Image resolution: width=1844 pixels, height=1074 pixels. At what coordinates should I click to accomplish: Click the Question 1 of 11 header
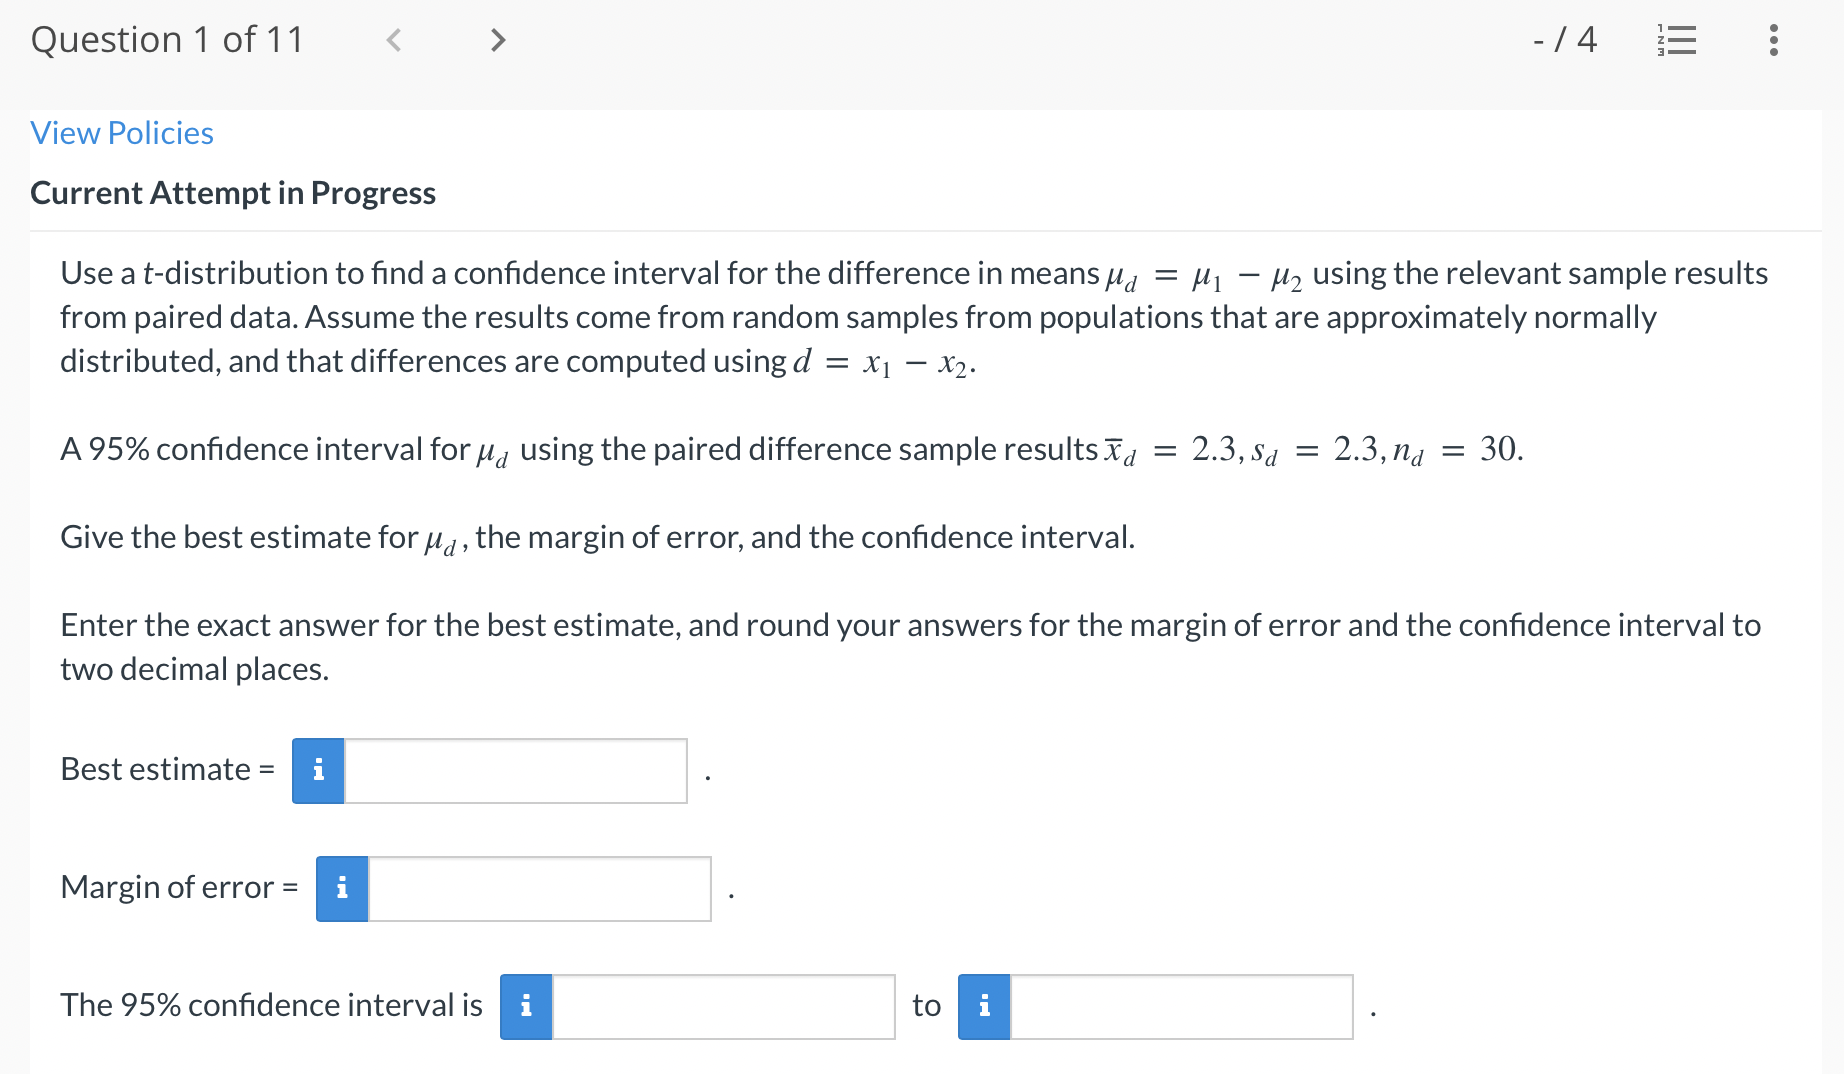[x=167, y=40]
